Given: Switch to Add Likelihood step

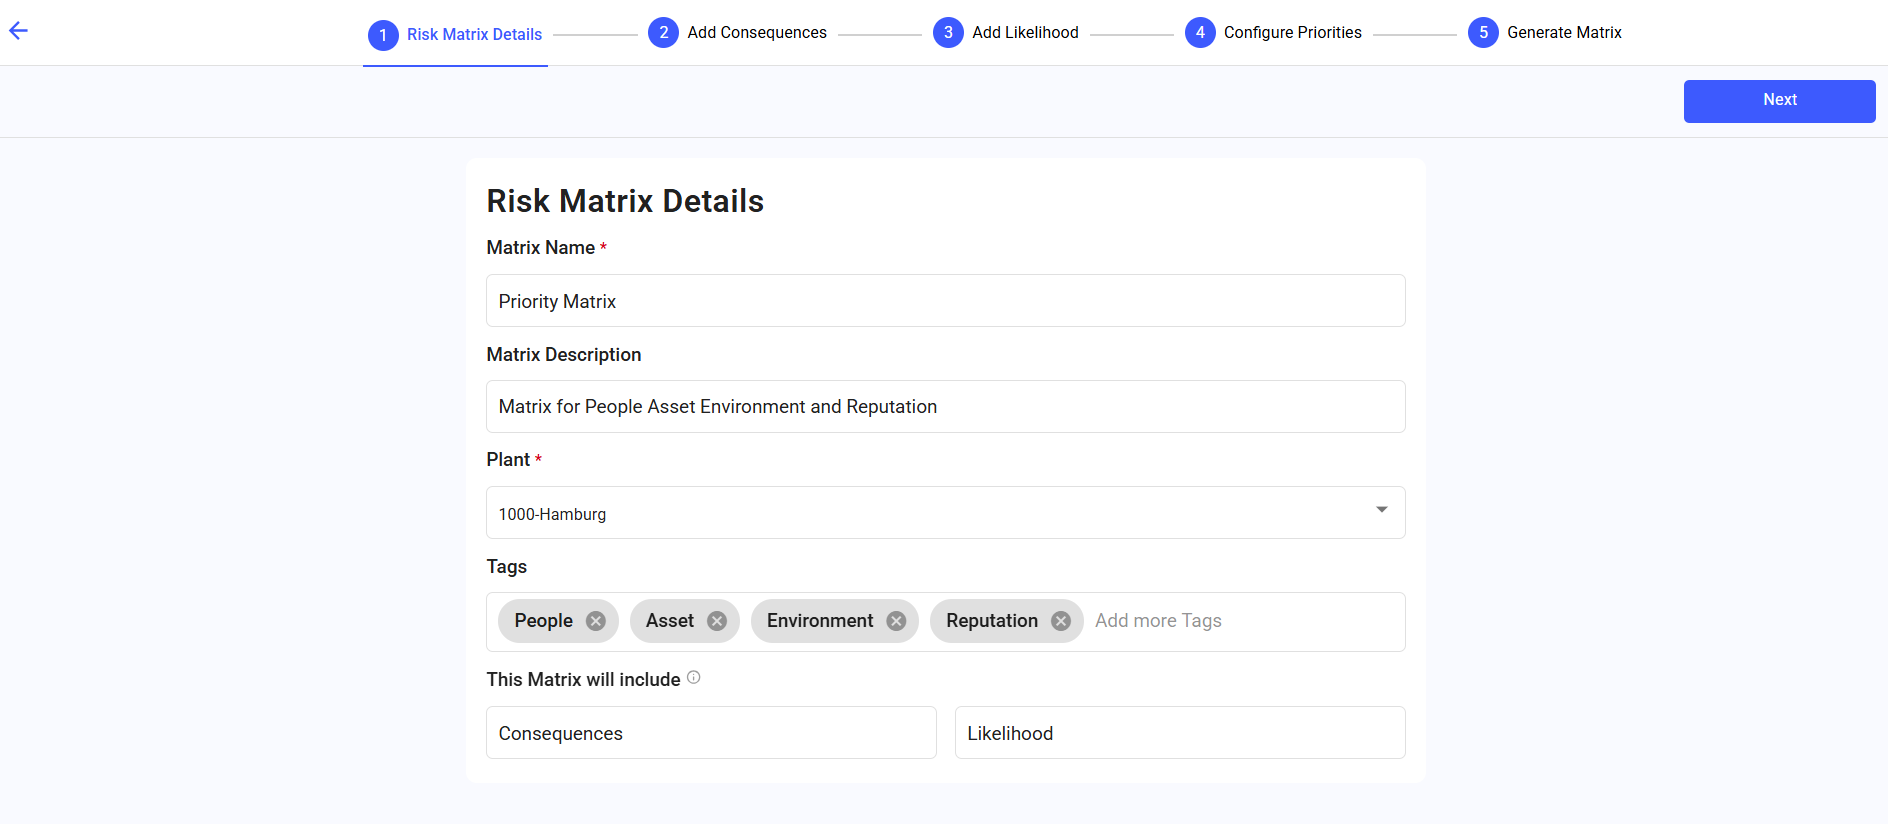Looking at the screenshot, I should (1024, 33).
